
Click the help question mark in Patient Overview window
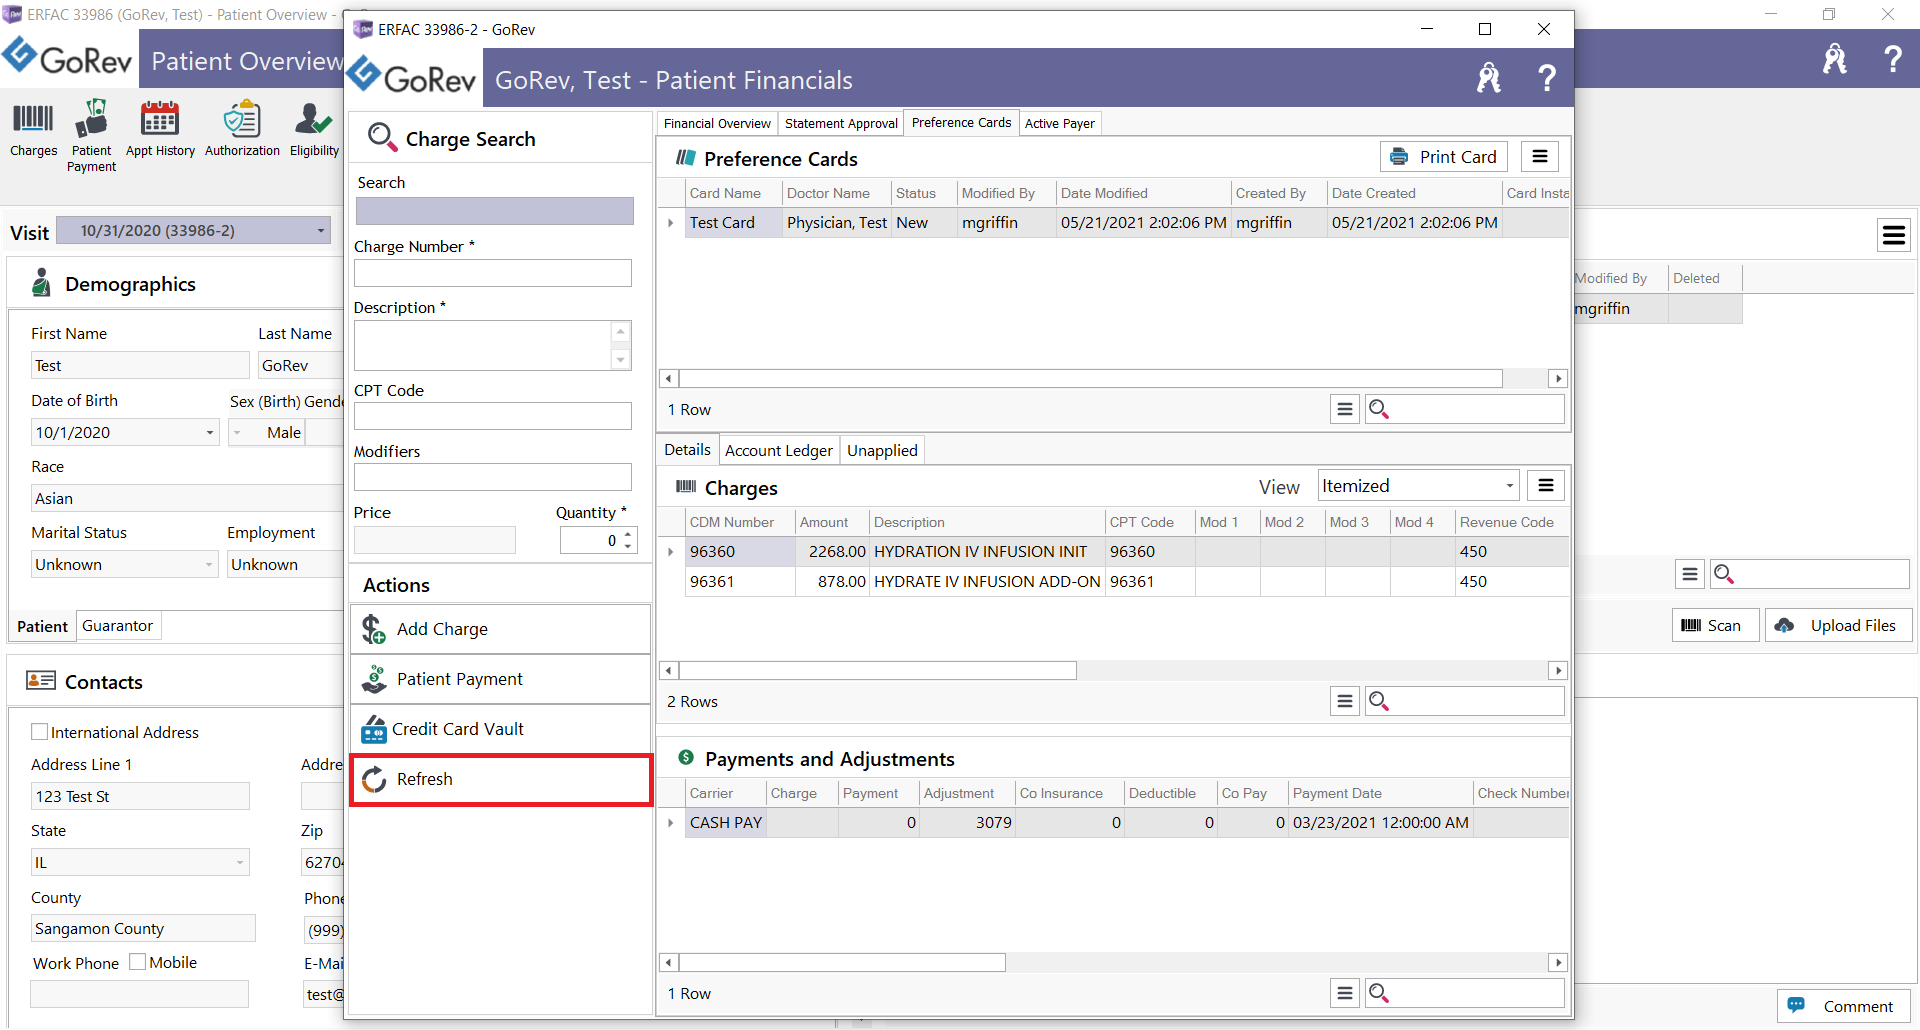1892,59
